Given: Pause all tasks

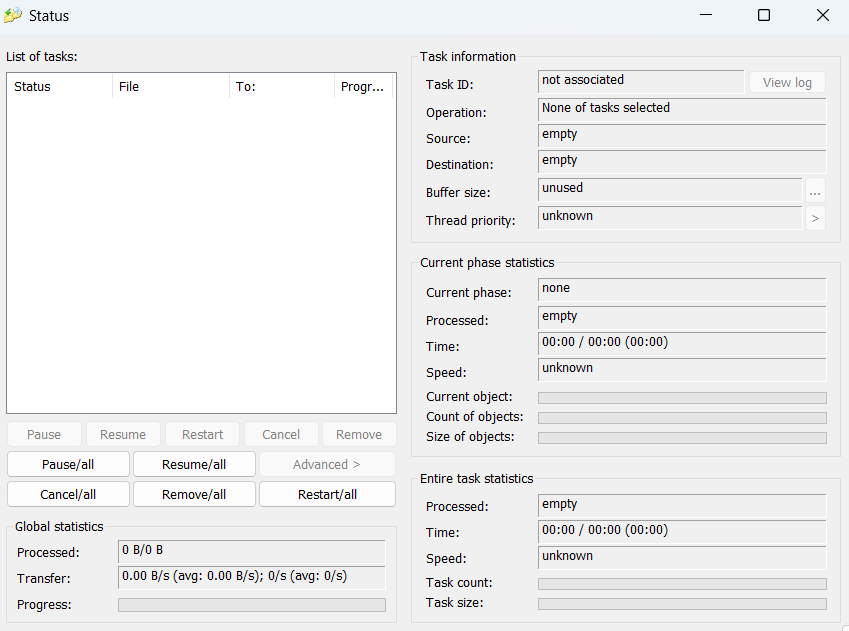Looking at the screenshot, I should coord(67,463).
